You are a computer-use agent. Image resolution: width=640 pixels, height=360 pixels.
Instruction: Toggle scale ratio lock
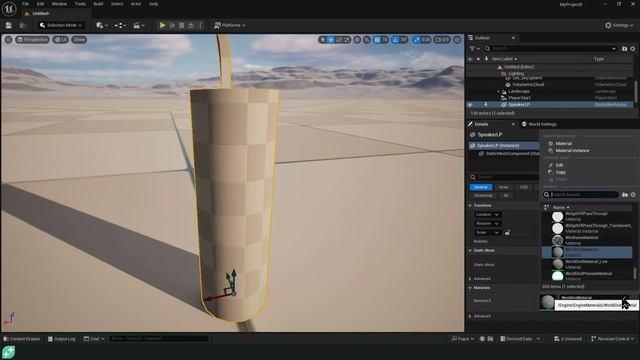pyautogui.click(x=507, y=232)
